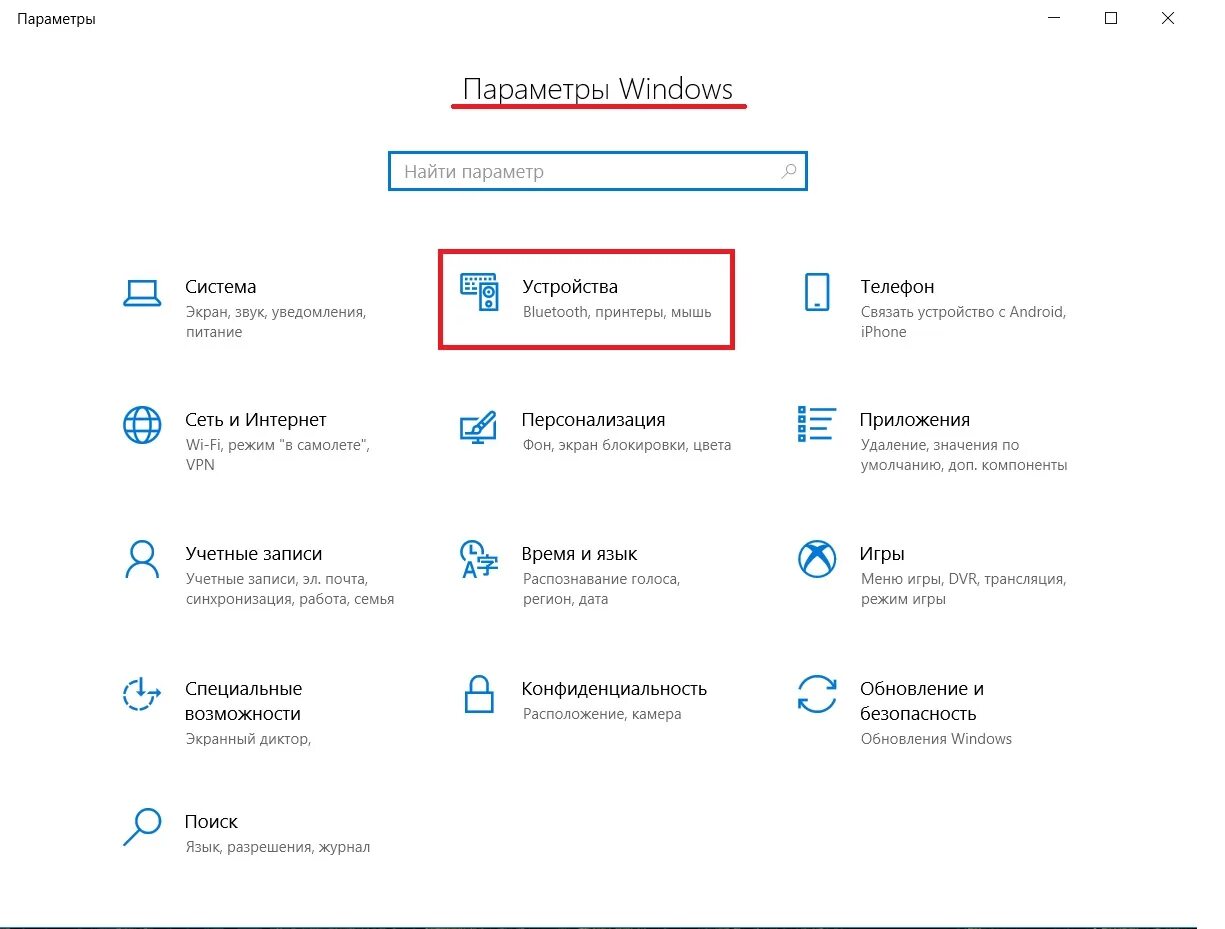Image resolution: width=1225 pixels, height=929 pixels.
Task: Open the Поиск magnifier category icon
Action: tap(141, 827)
